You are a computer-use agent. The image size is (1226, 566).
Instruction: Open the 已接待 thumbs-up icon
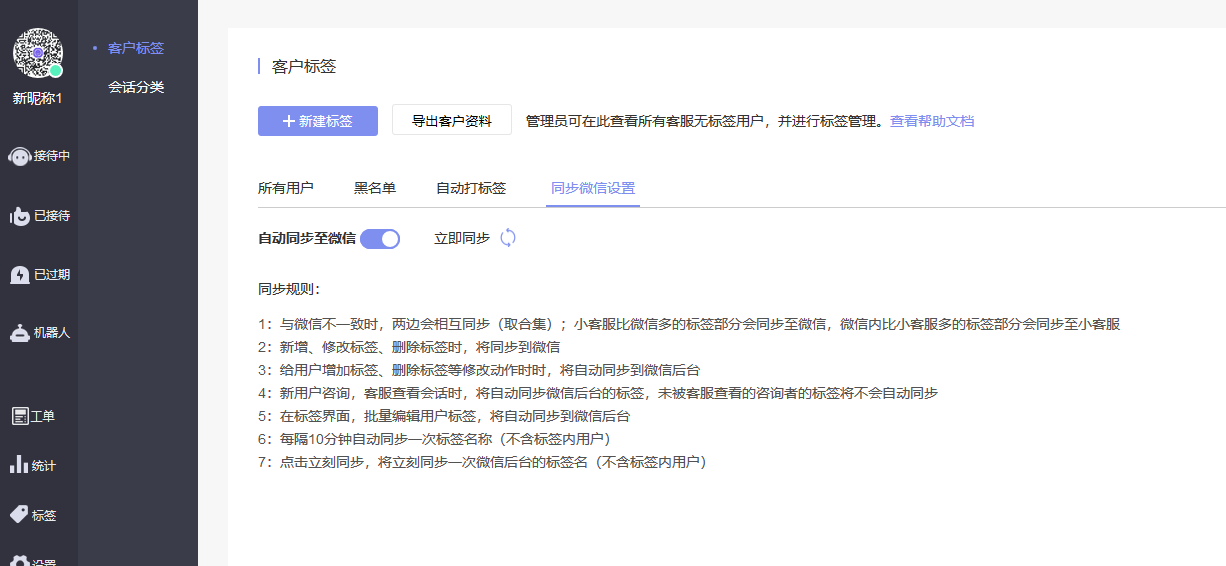[x=19, y=215]
